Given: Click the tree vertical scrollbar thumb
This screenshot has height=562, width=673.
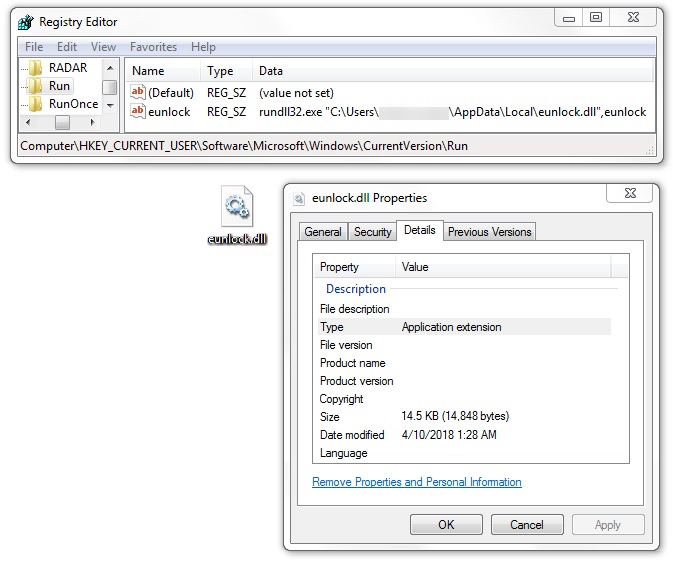Looking at the screenshot, I should point(110,87).
